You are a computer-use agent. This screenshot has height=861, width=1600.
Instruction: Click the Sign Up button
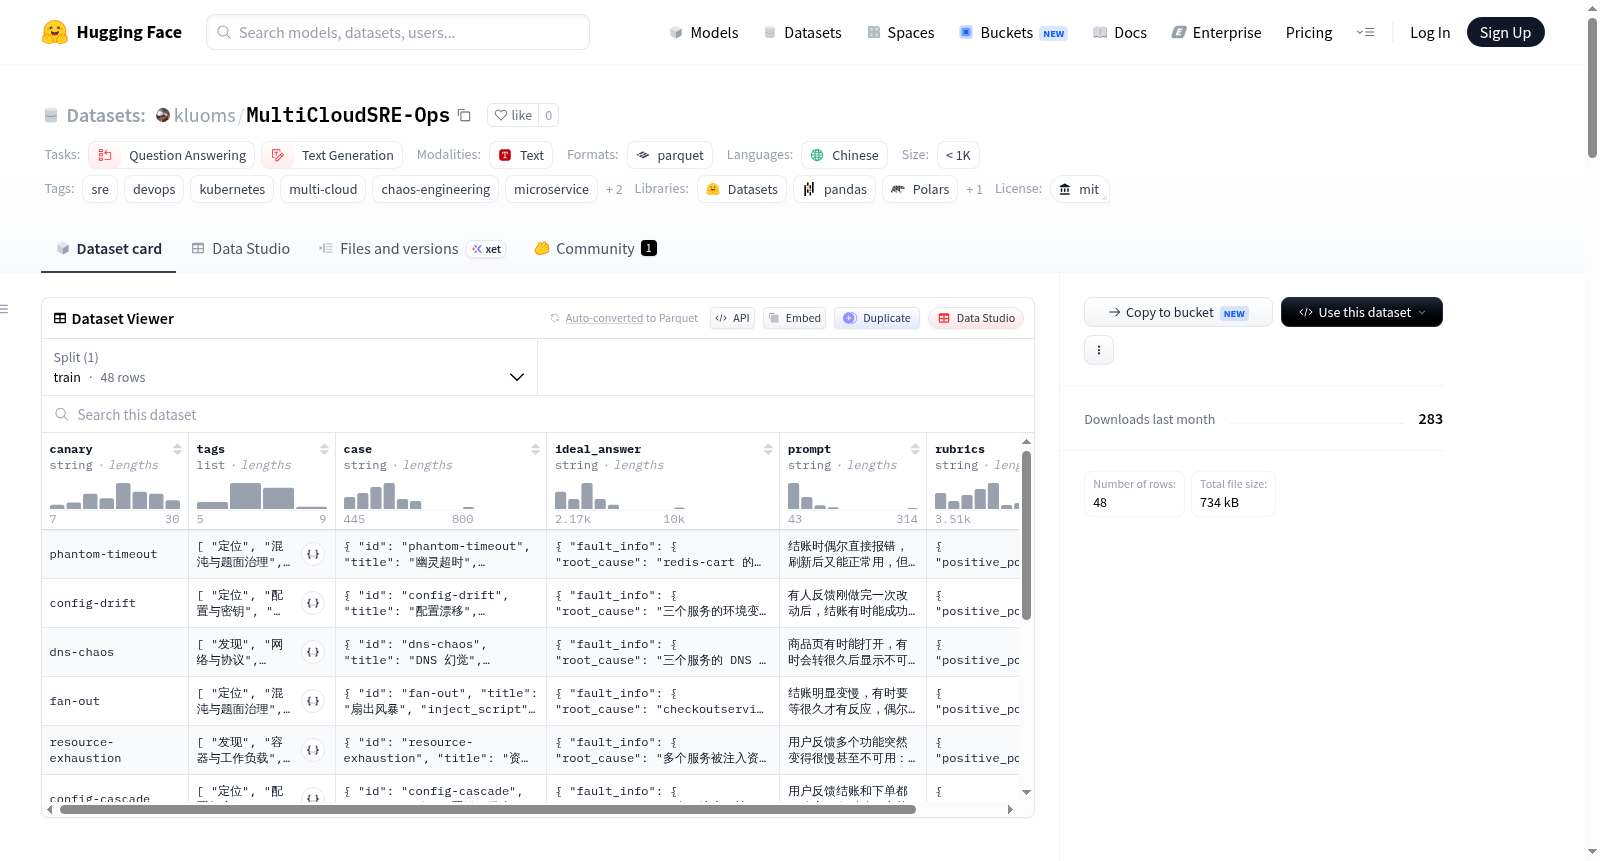[x=1505, y=32]
